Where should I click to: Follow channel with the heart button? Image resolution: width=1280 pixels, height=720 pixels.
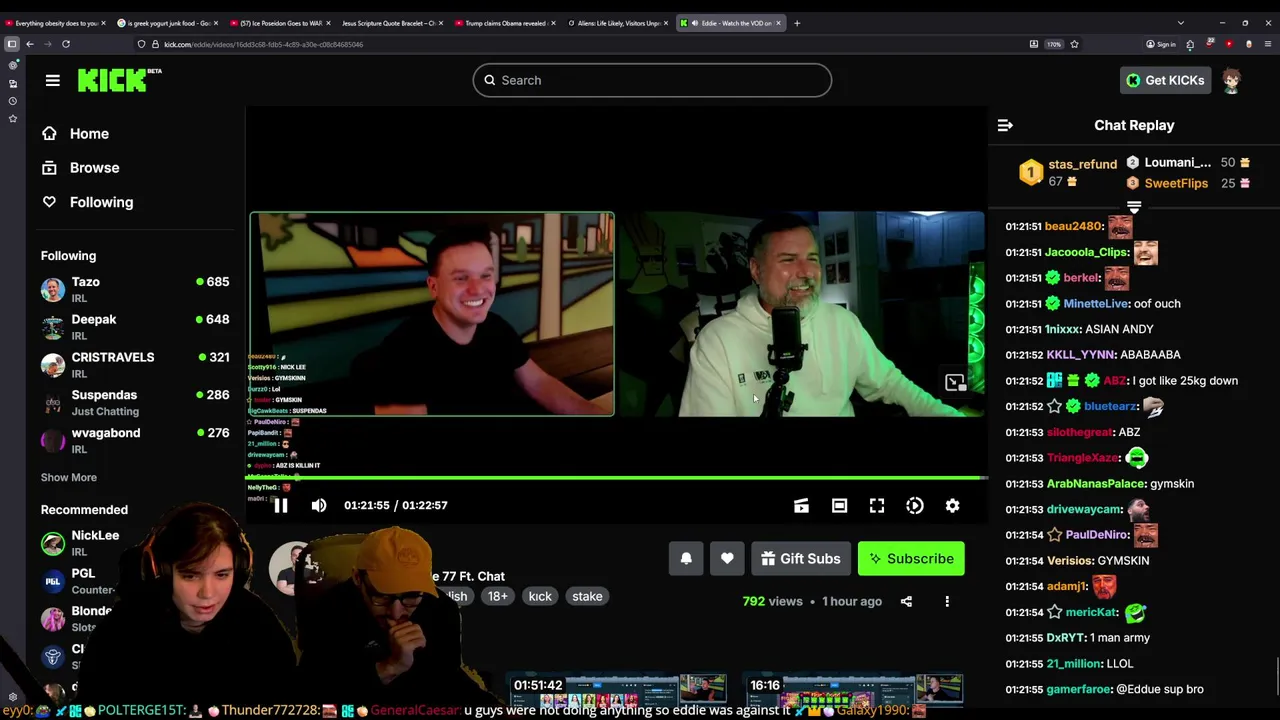727,559
